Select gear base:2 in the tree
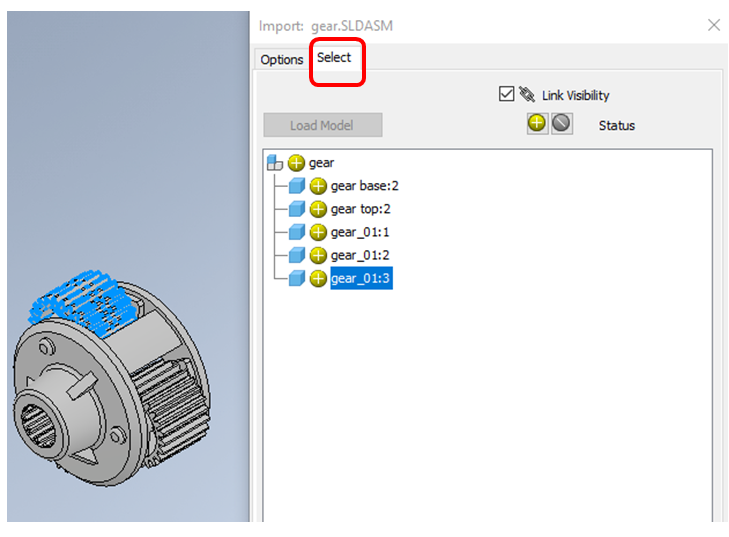 (x=364, y=186)
